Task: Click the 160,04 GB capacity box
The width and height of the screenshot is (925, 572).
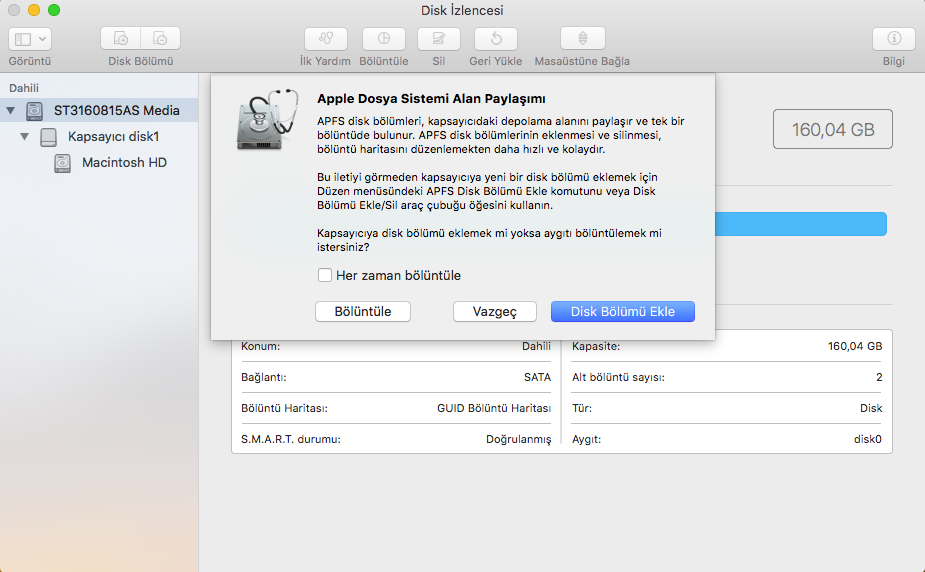Action: pyautogui.click(x=833, y=129)
